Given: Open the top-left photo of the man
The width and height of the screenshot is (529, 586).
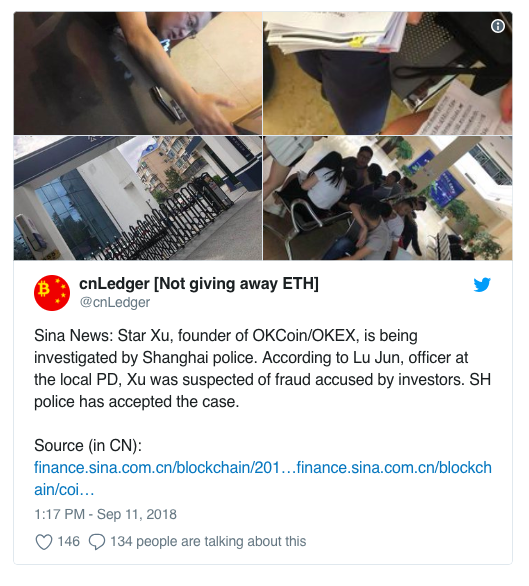Looking at the screenshot, I should pos(138,73).
